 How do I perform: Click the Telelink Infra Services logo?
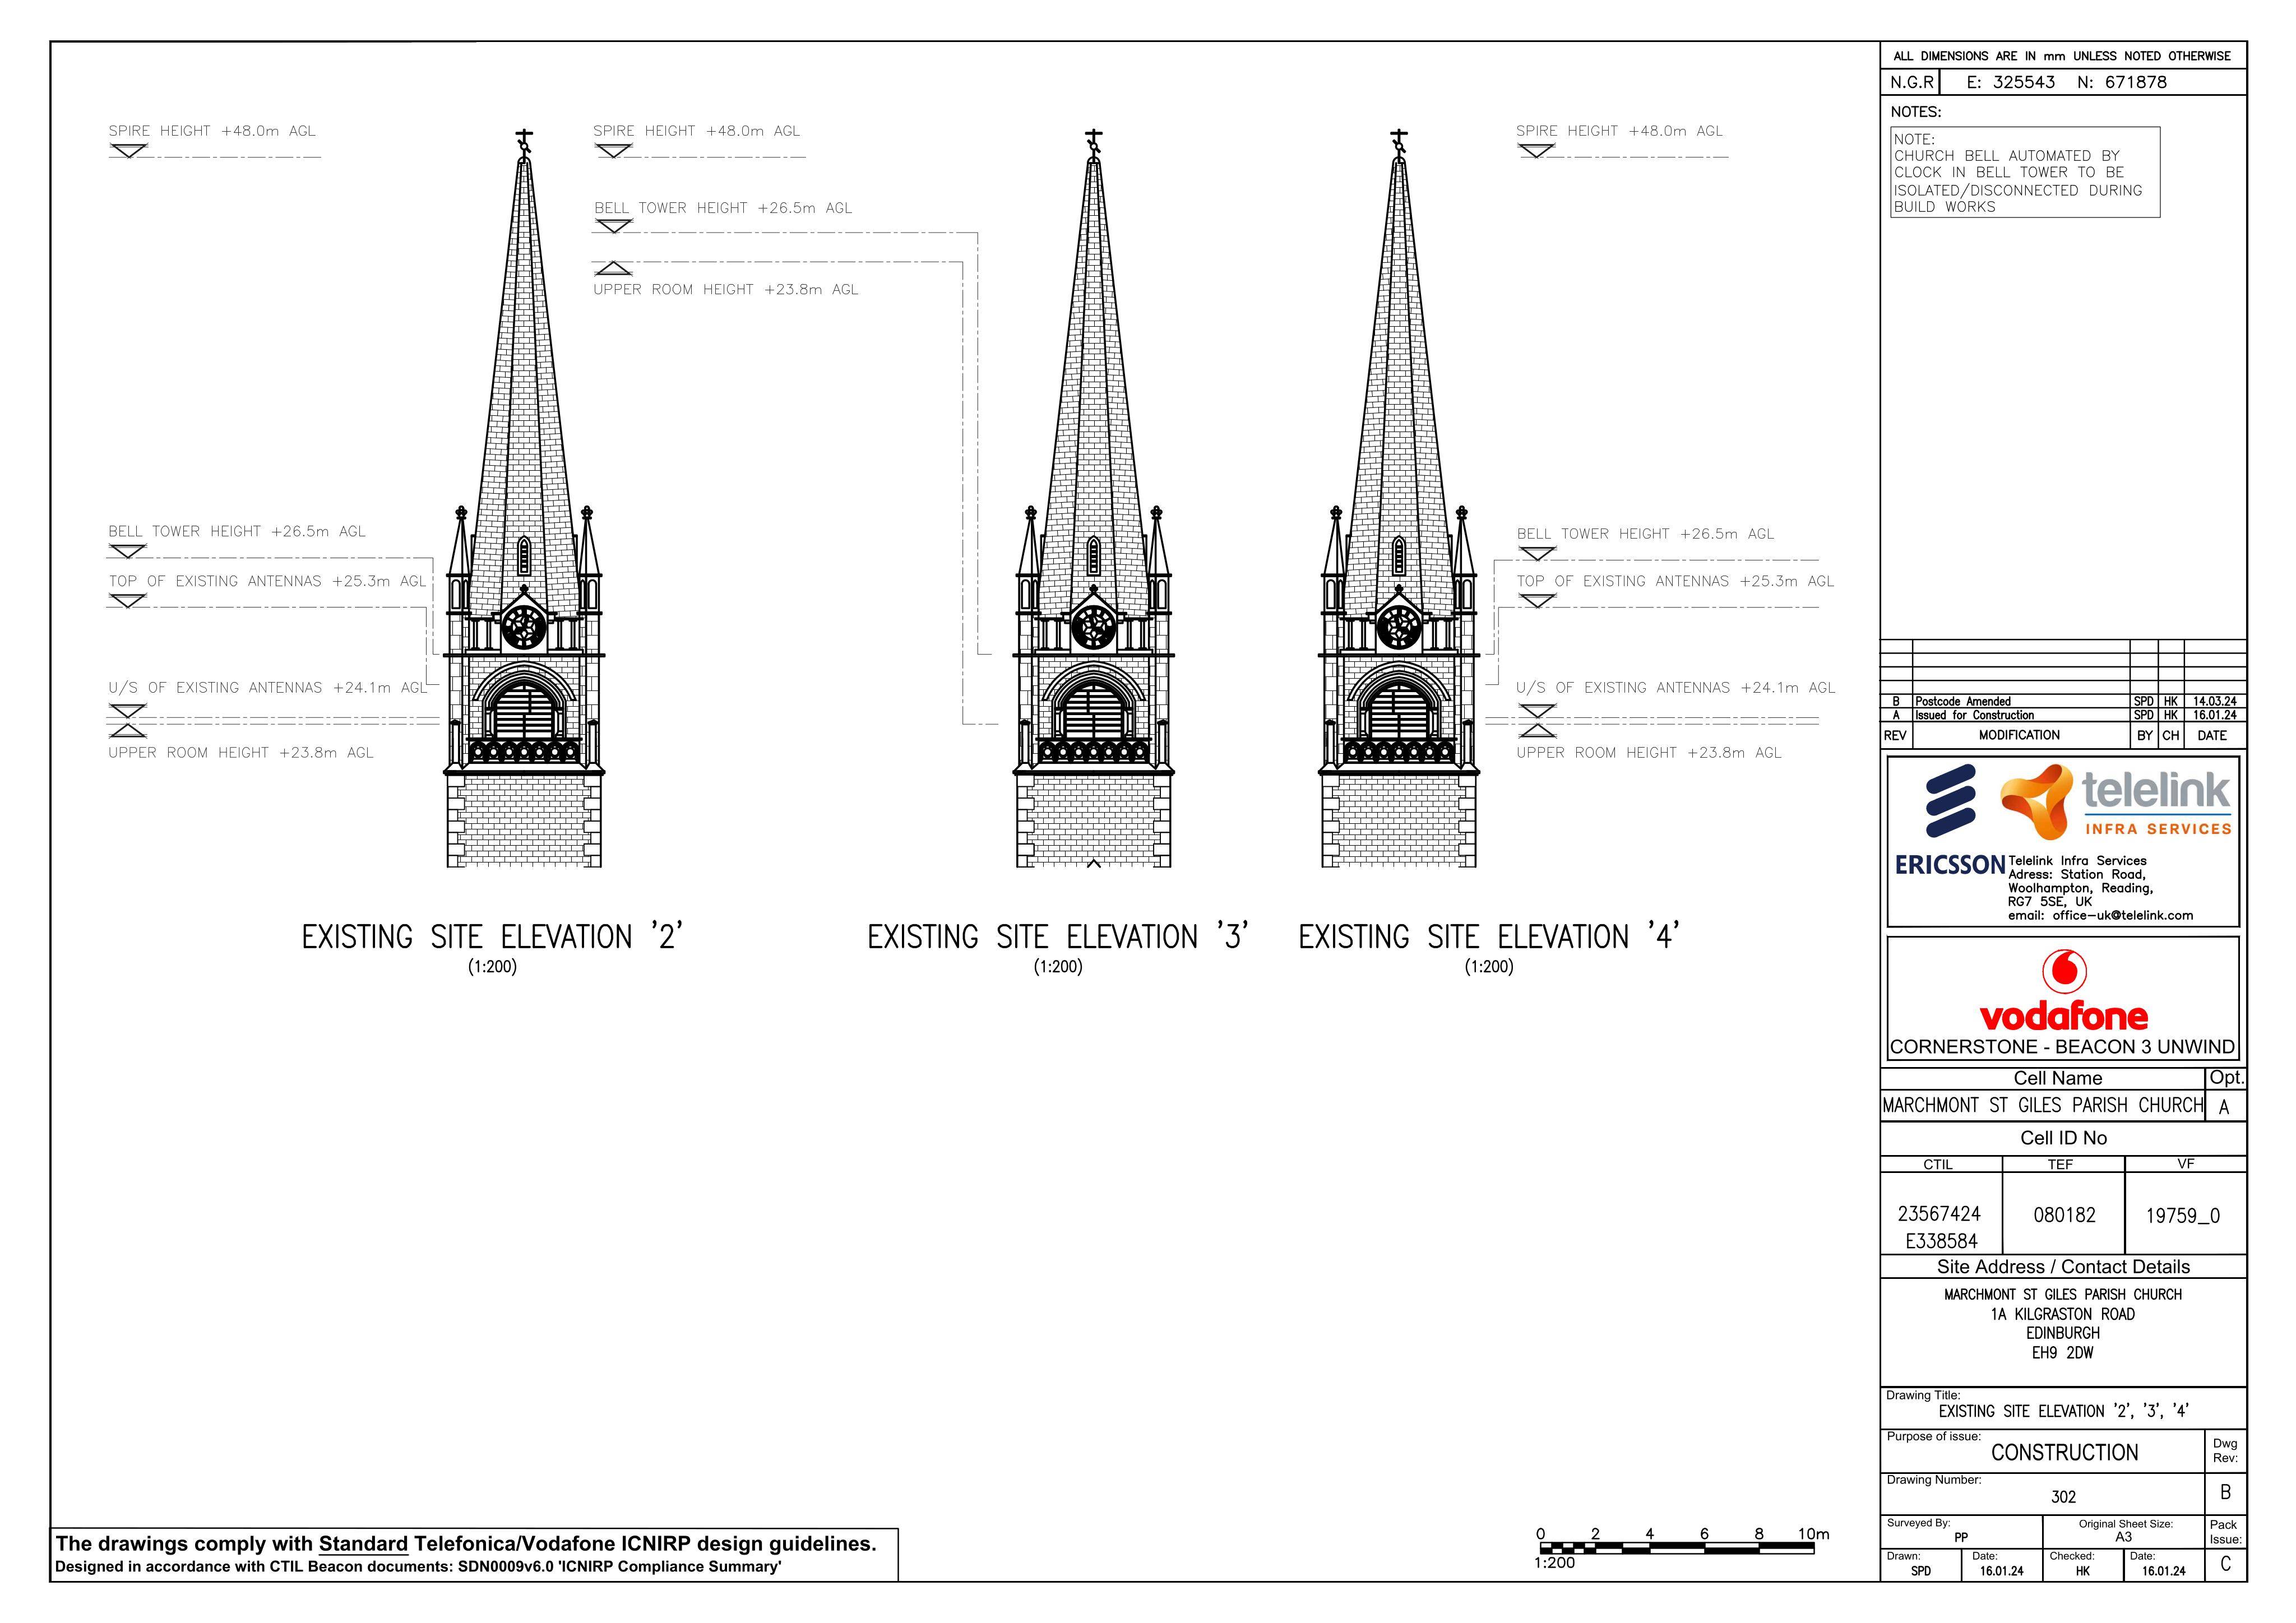point(2116,802)
